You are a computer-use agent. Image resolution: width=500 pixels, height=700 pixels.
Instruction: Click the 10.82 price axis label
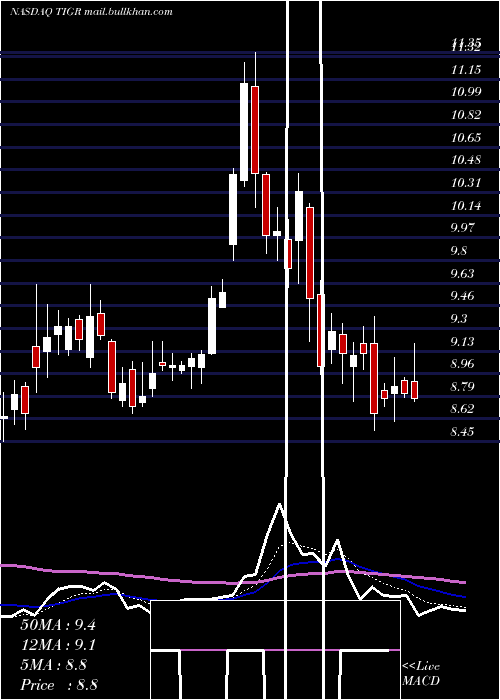tap(466, 115)
